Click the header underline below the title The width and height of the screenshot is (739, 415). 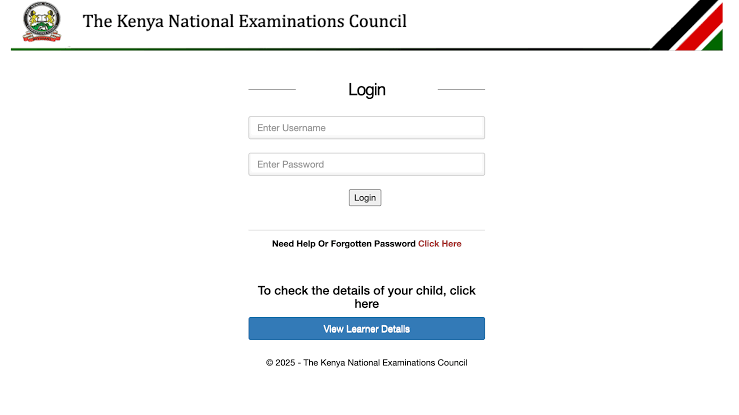[x=331, y=49]
